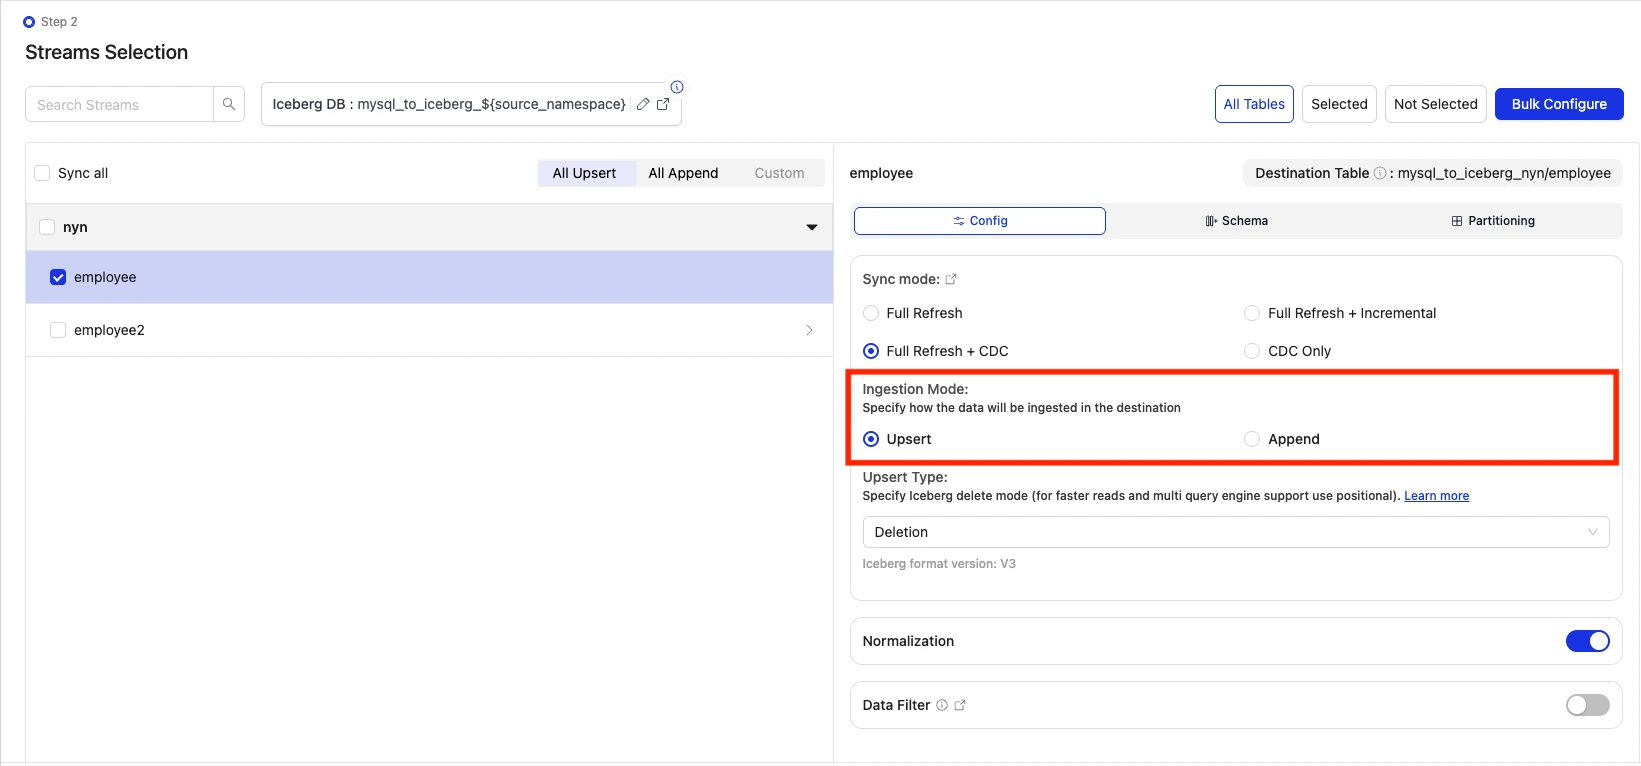Open the Learn more link

click(1436, 496)
